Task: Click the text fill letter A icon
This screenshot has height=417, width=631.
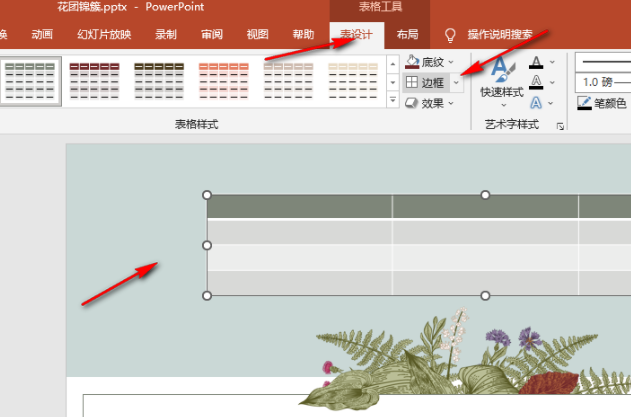Action: (x=537, y=63)
